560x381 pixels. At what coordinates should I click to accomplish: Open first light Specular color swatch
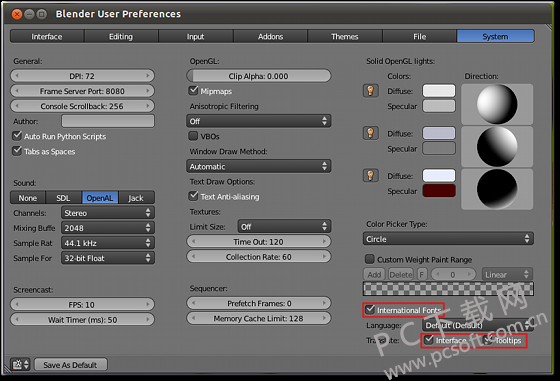click(x=439, y=106)
